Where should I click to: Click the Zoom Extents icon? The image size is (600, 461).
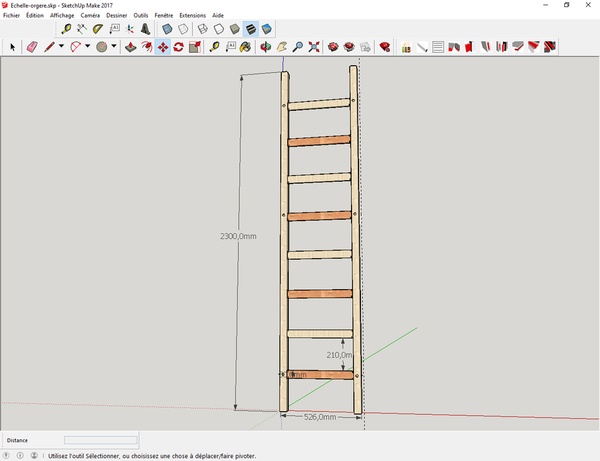pos(314,46)
